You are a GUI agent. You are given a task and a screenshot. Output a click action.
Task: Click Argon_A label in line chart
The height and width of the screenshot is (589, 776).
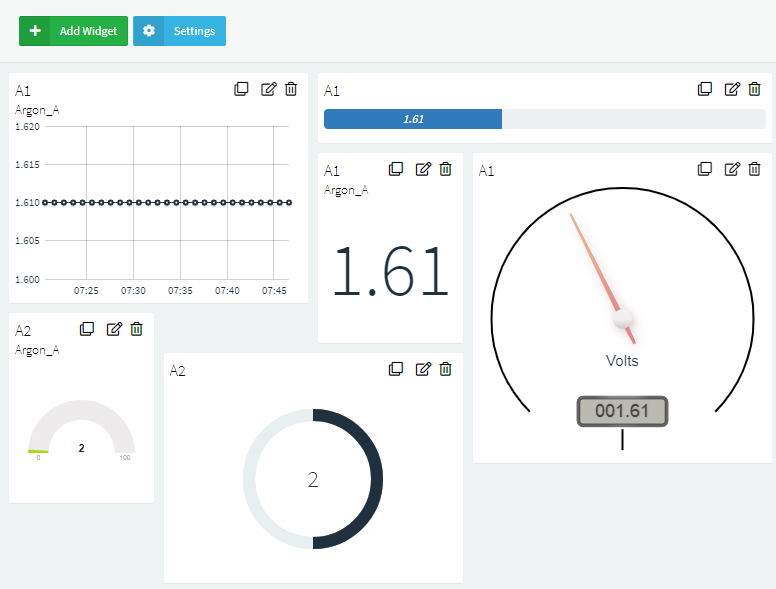(37, 110)
